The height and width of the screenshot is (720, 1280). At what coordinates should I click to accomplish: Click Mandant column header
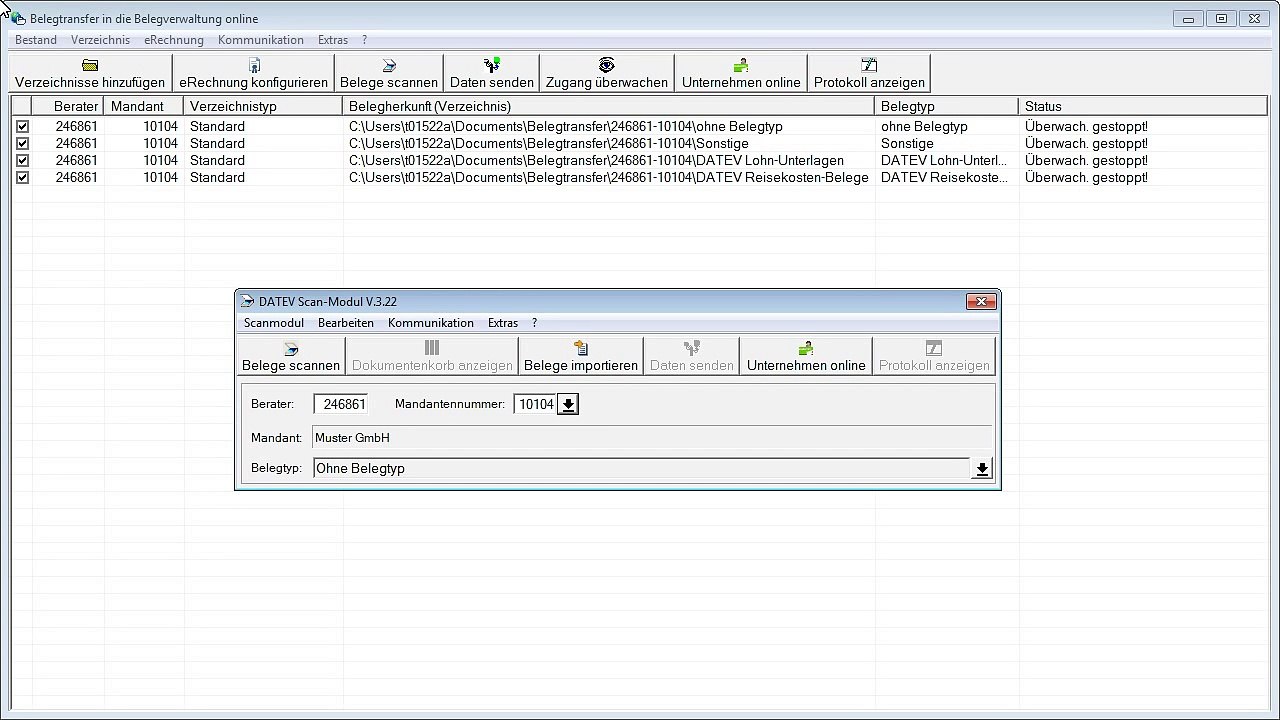144,106
